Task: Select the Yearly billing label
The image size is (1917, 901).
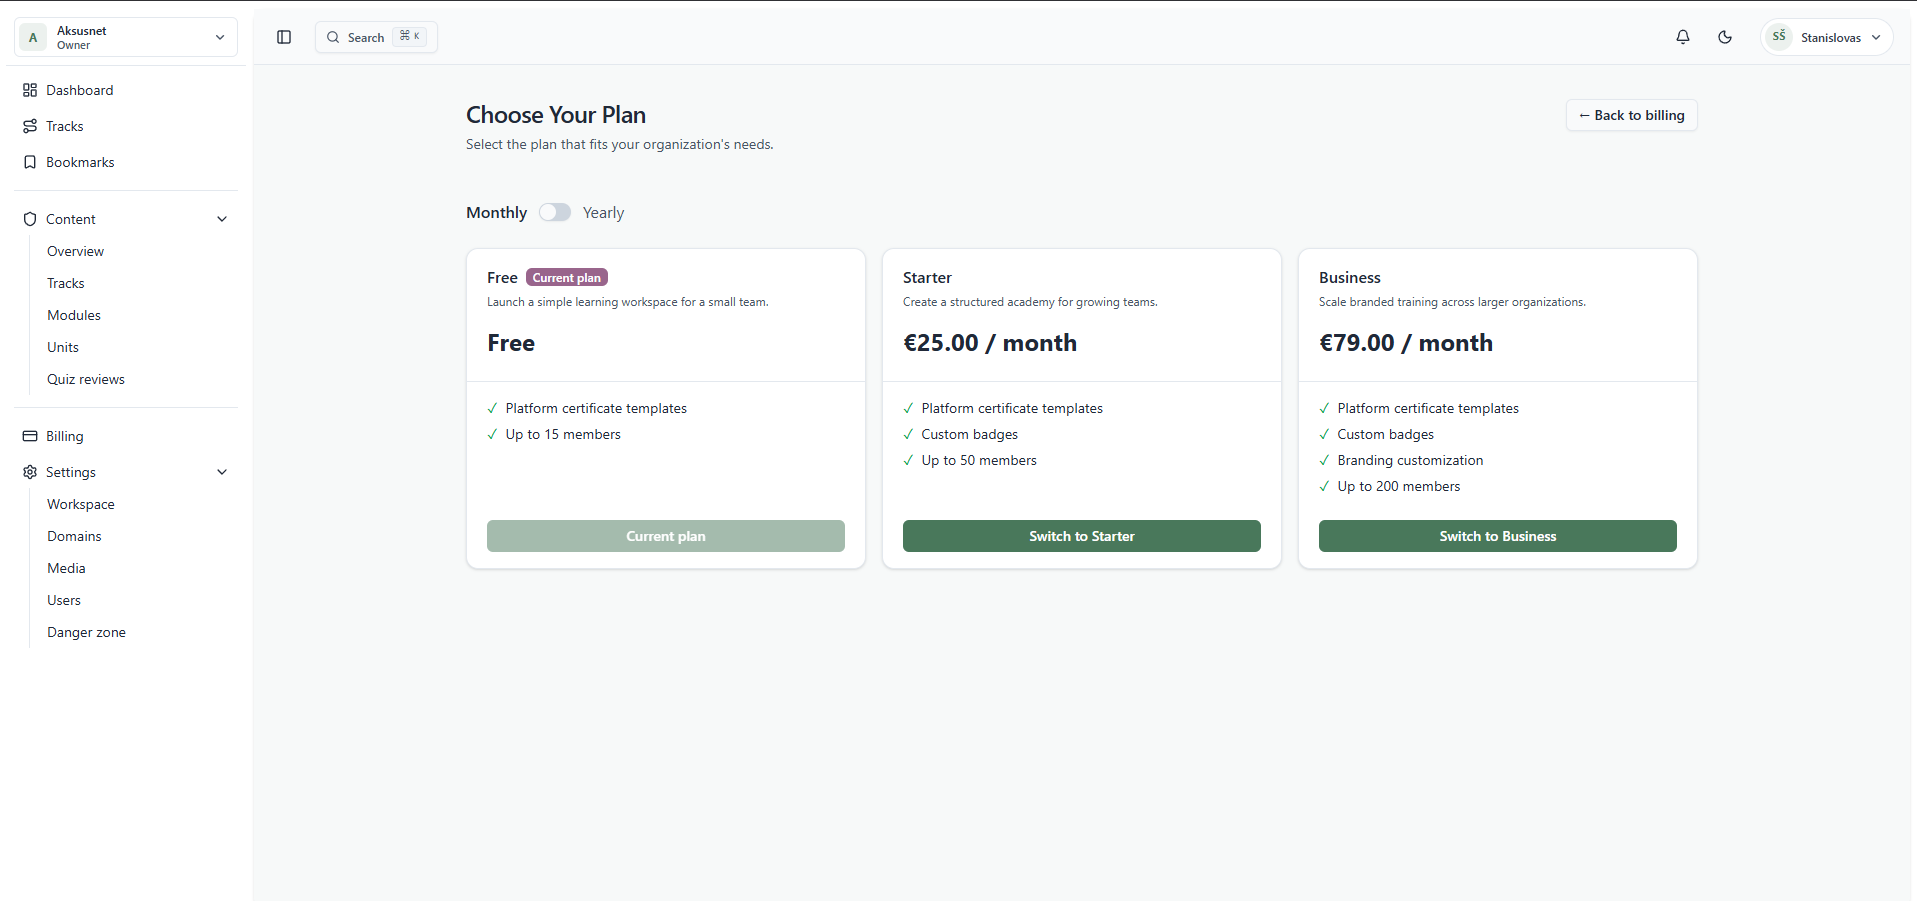Action: coord(603,213)
